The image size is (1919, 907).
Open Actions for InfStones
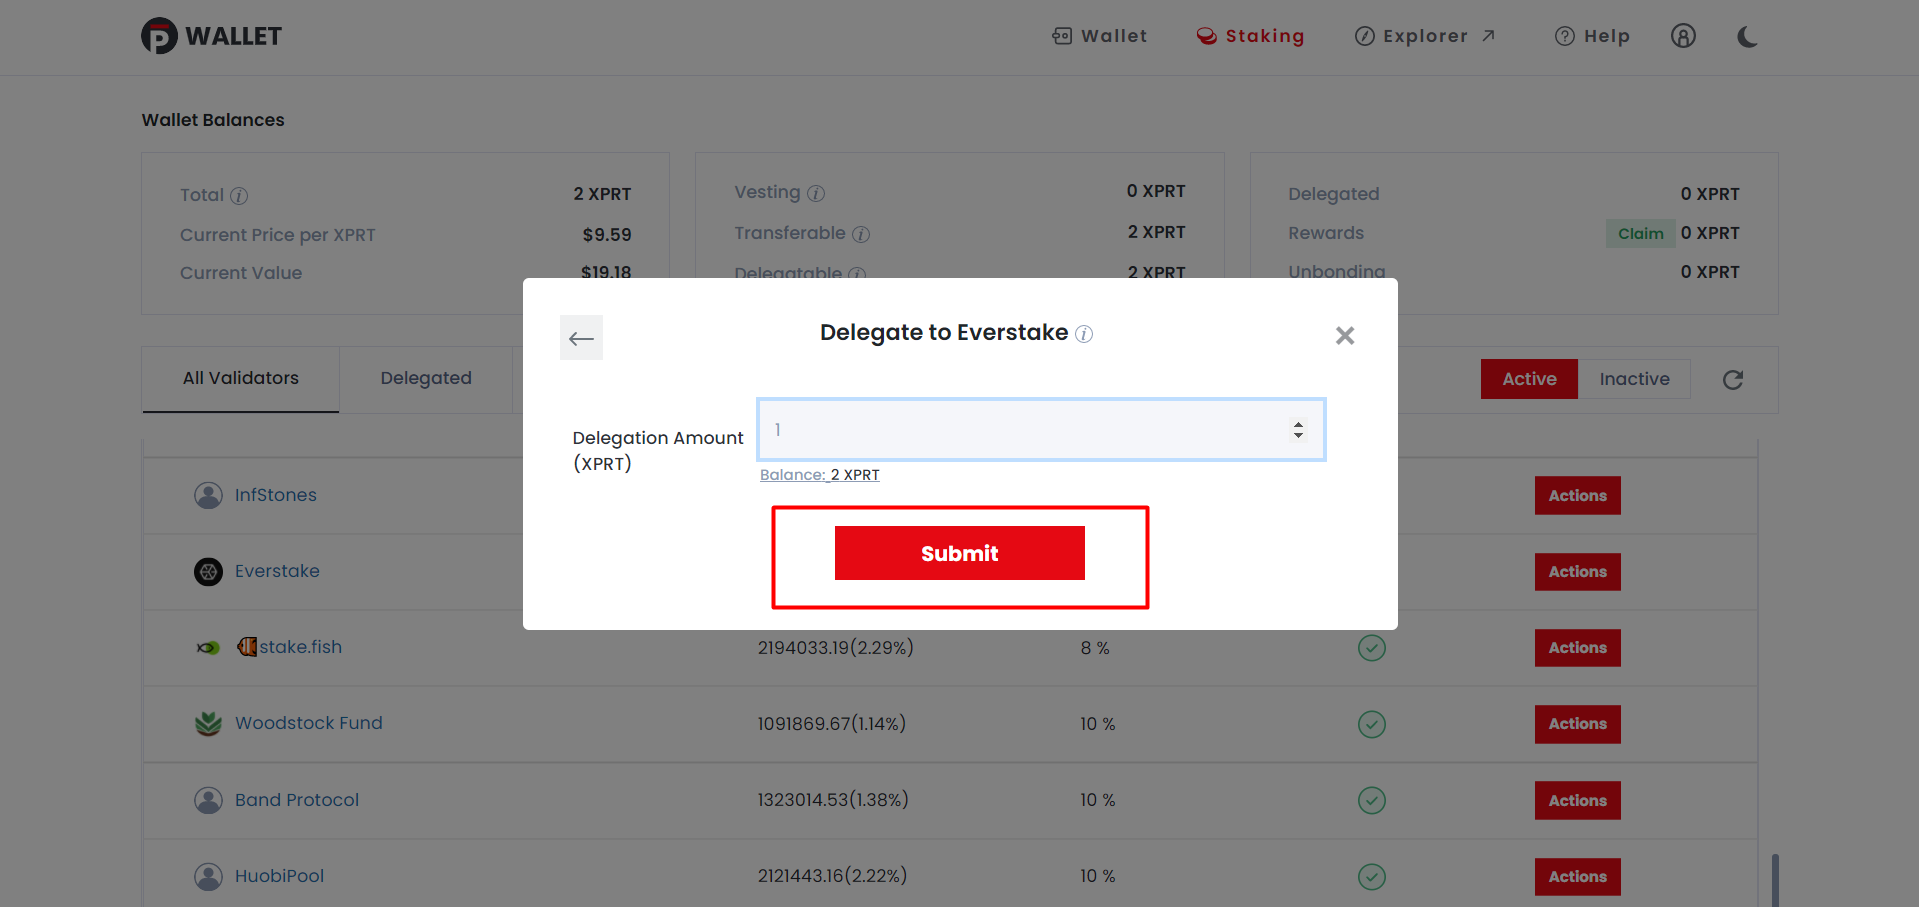1578,495
